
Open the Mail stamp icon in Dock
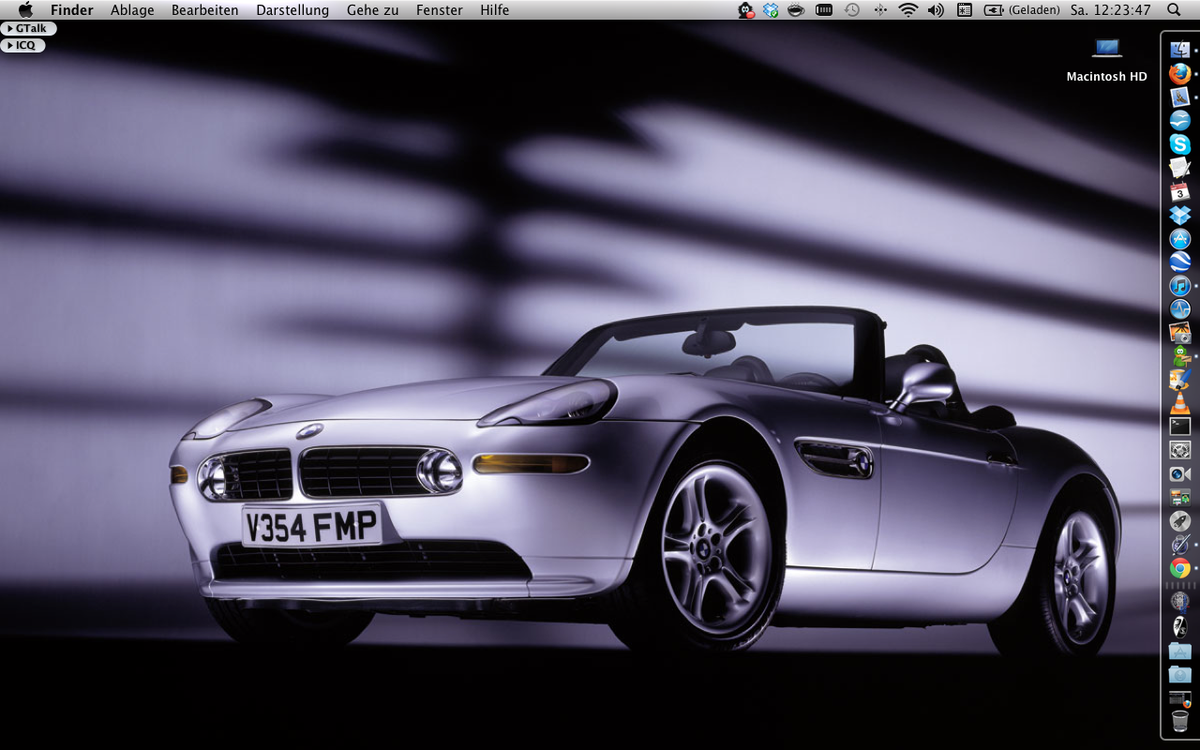point(1180,97)
